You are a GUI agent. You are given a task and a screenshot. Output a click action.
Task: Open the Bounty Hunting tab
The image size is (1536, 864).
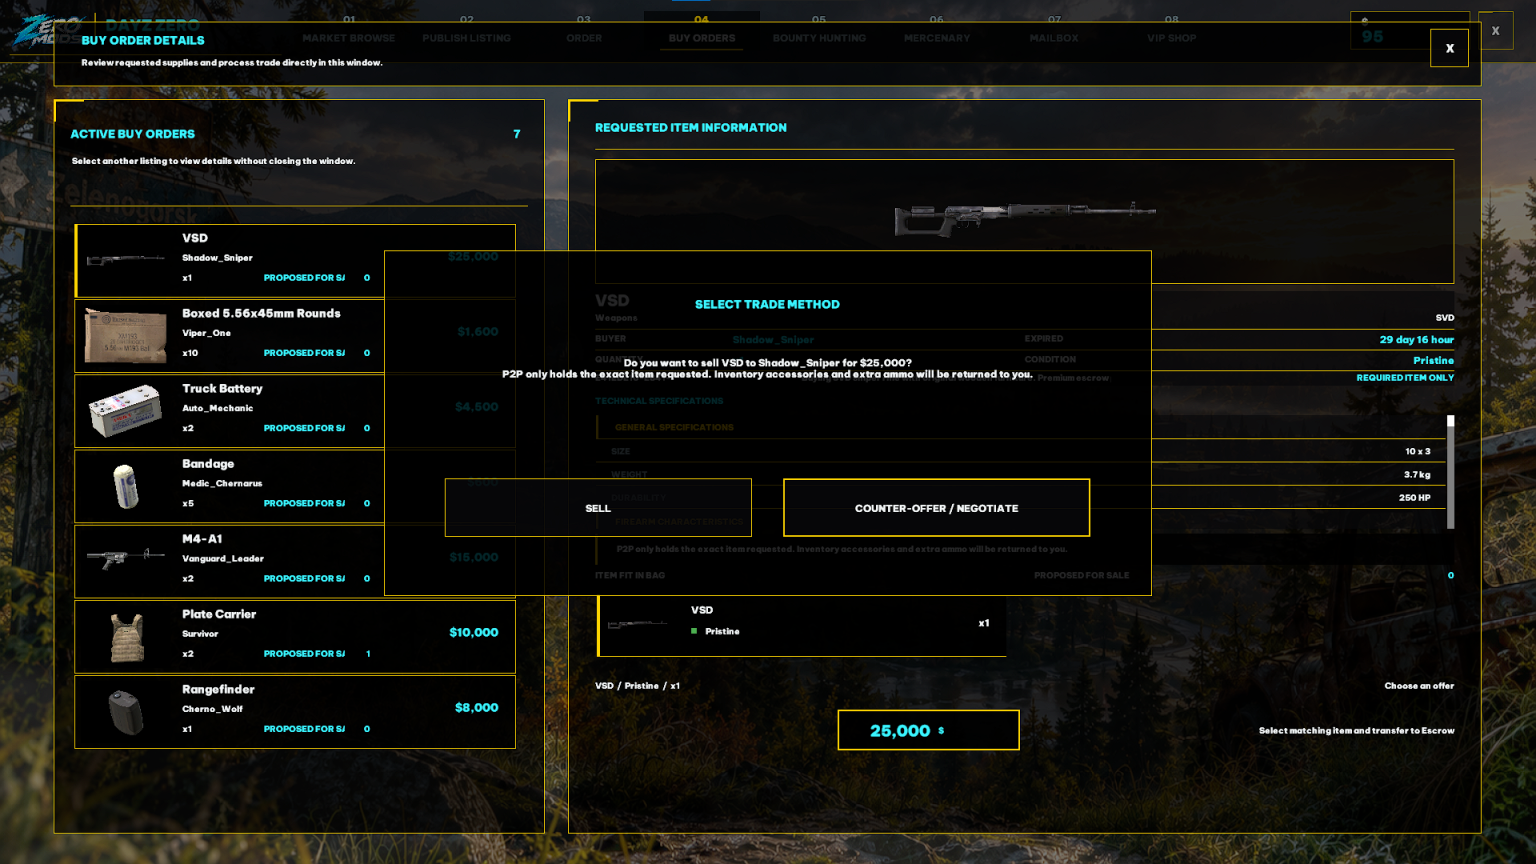coord(819,38)
